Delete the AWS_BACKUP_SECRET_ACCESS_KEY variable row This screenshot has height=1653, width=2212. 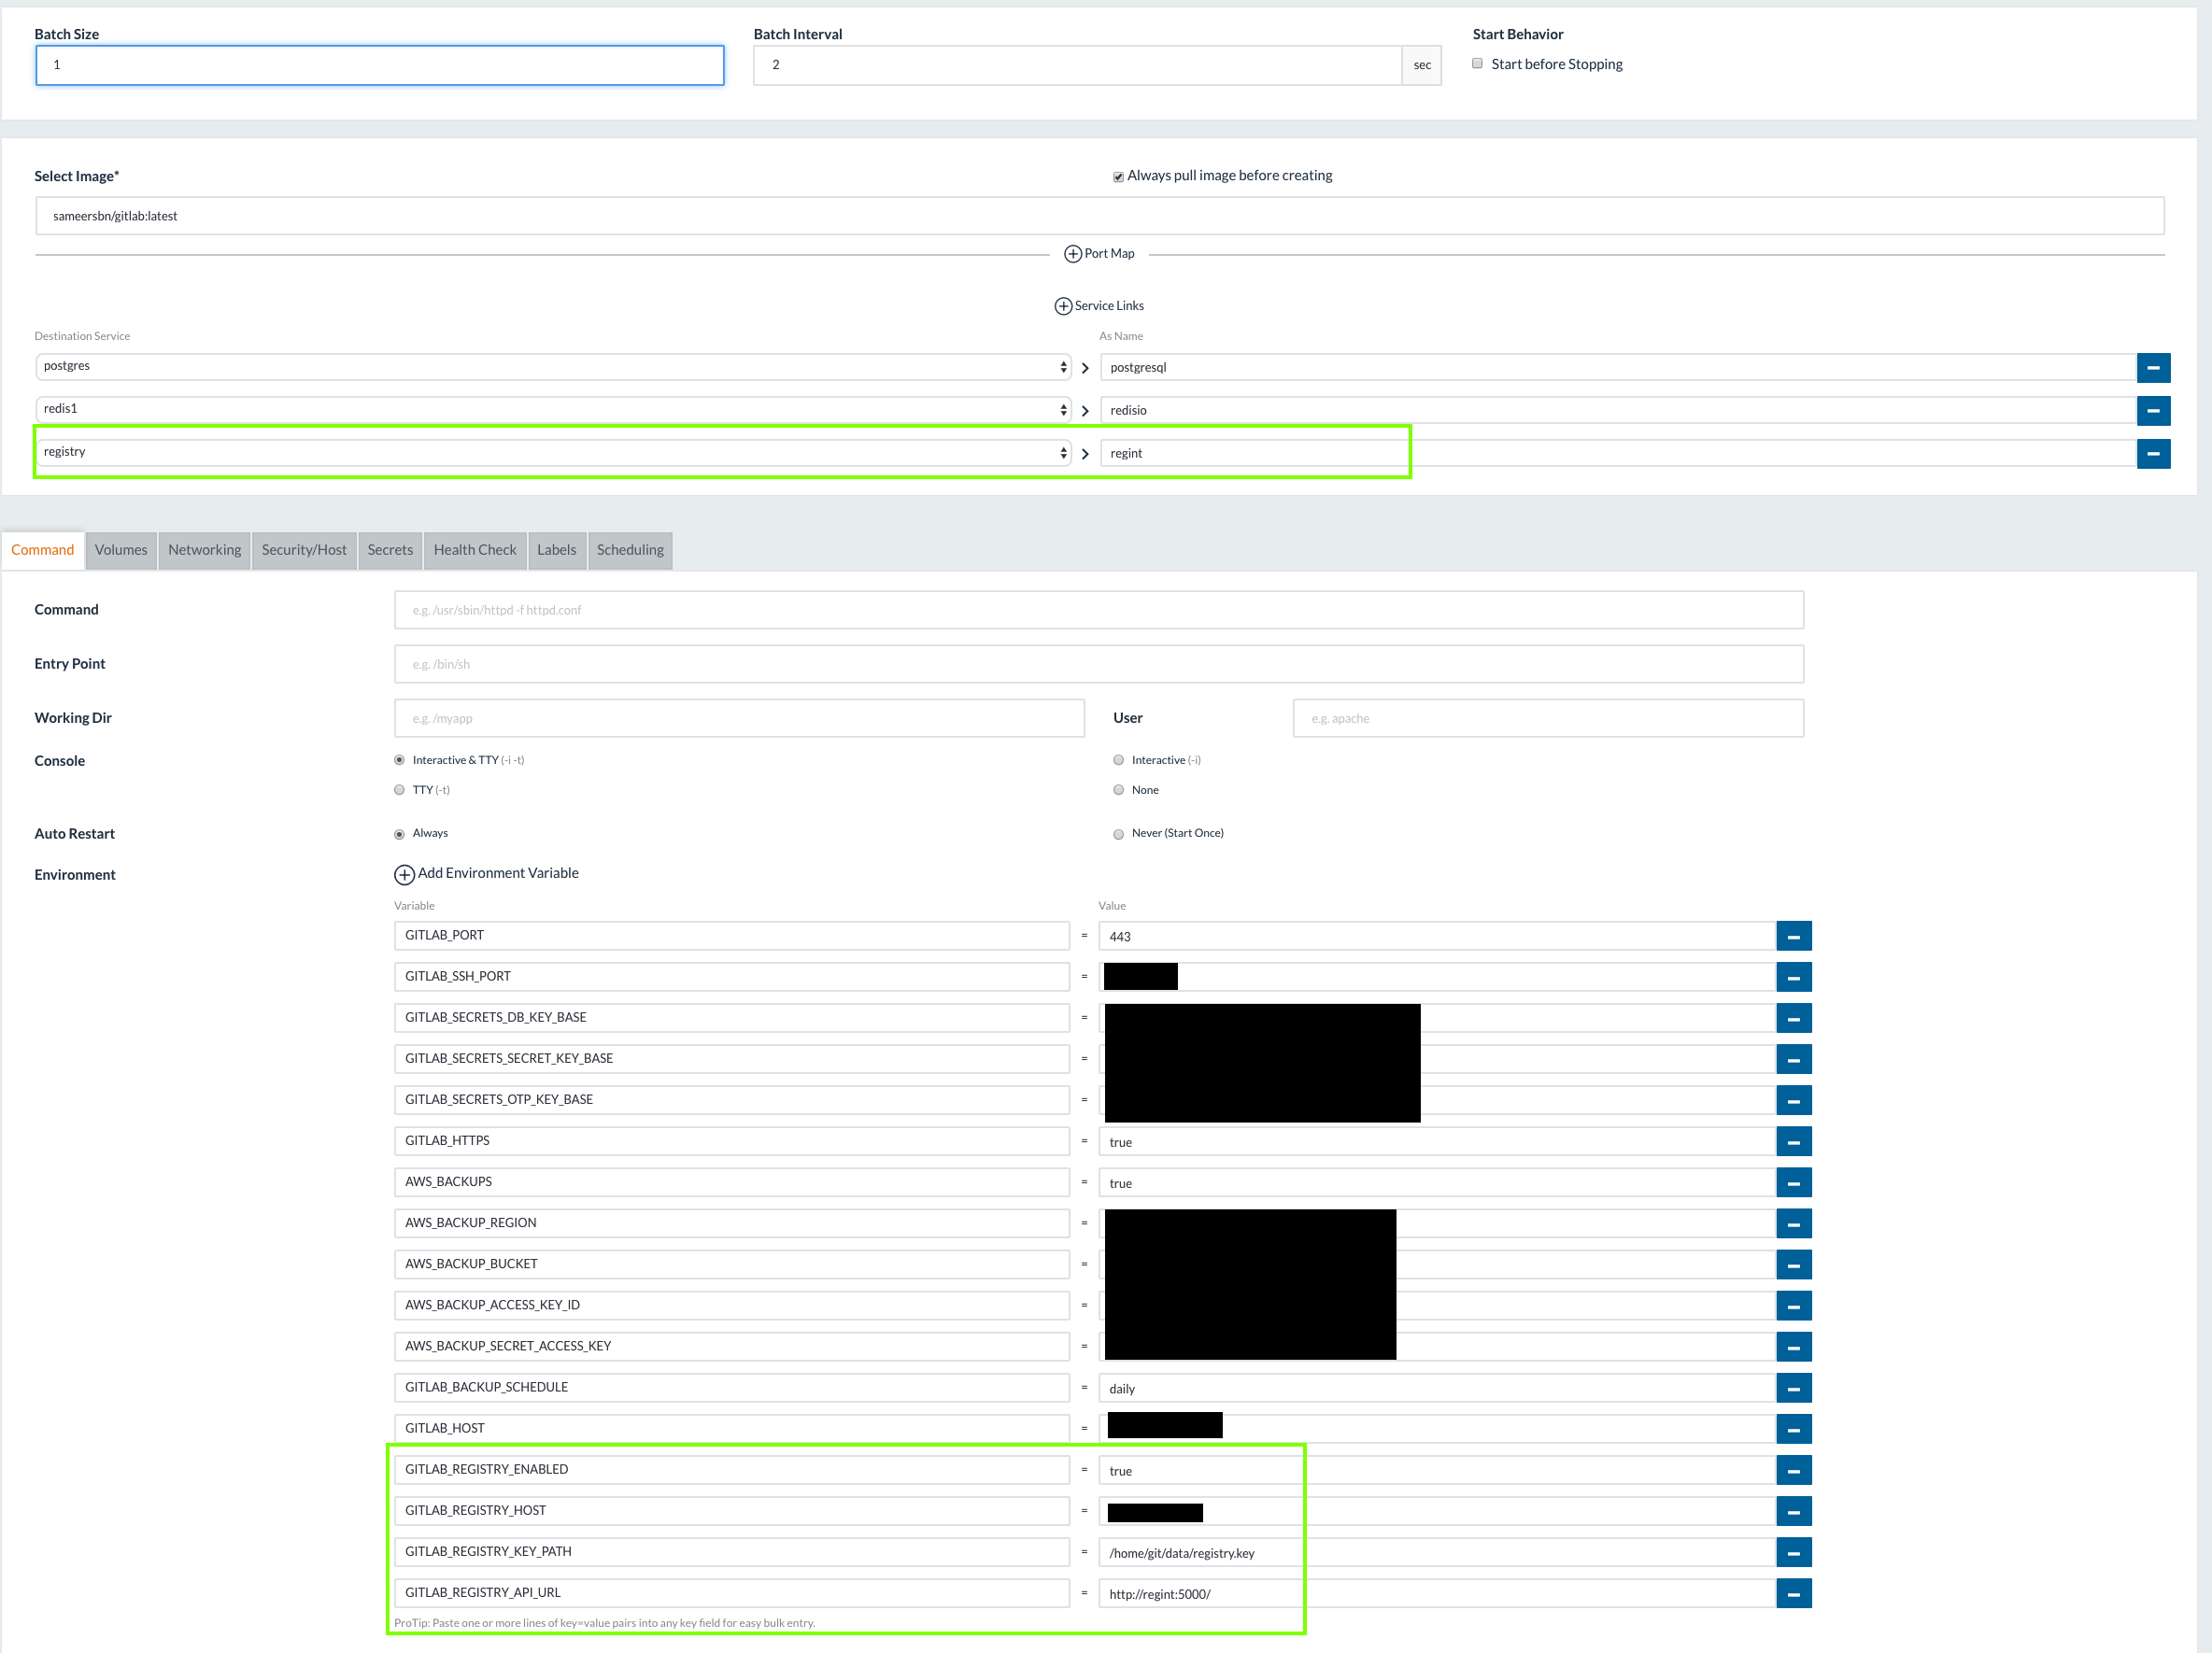point(1793,1347)
